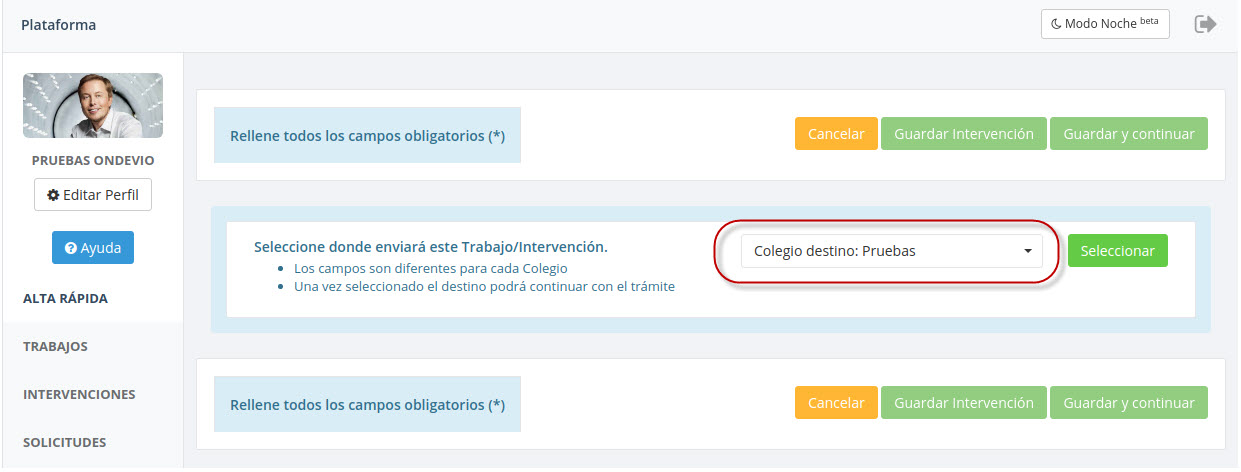Click the logout arrow icon
The width and height of the screenshot is (1241, 472).
(1205, 25)
